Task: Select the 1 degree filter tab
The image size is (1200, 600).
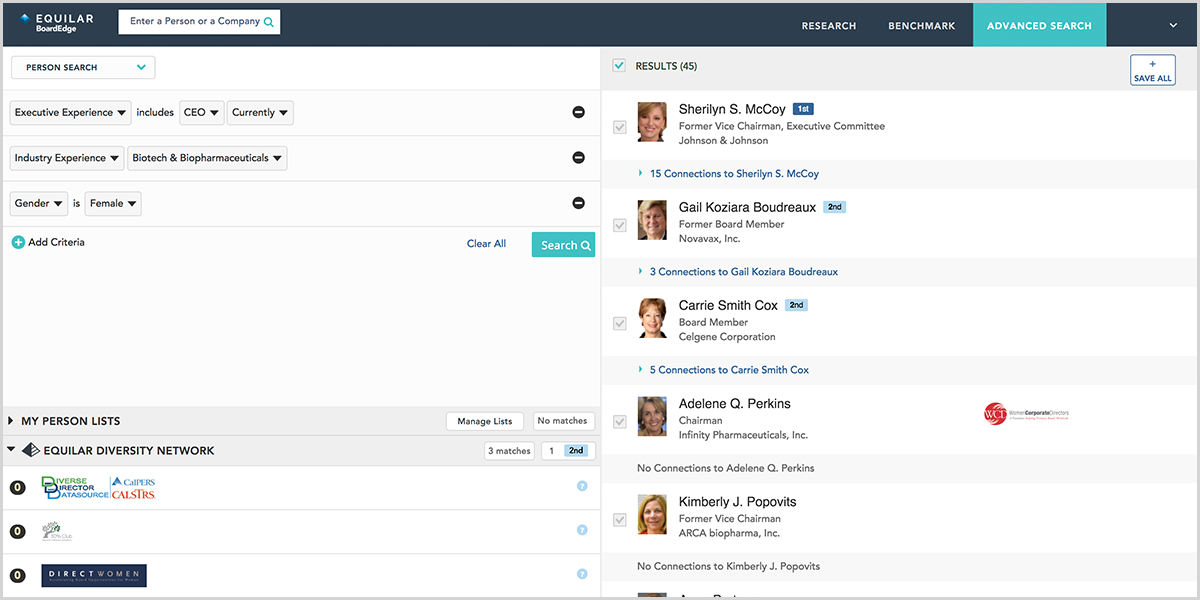Action: click(x=551, y=451)
